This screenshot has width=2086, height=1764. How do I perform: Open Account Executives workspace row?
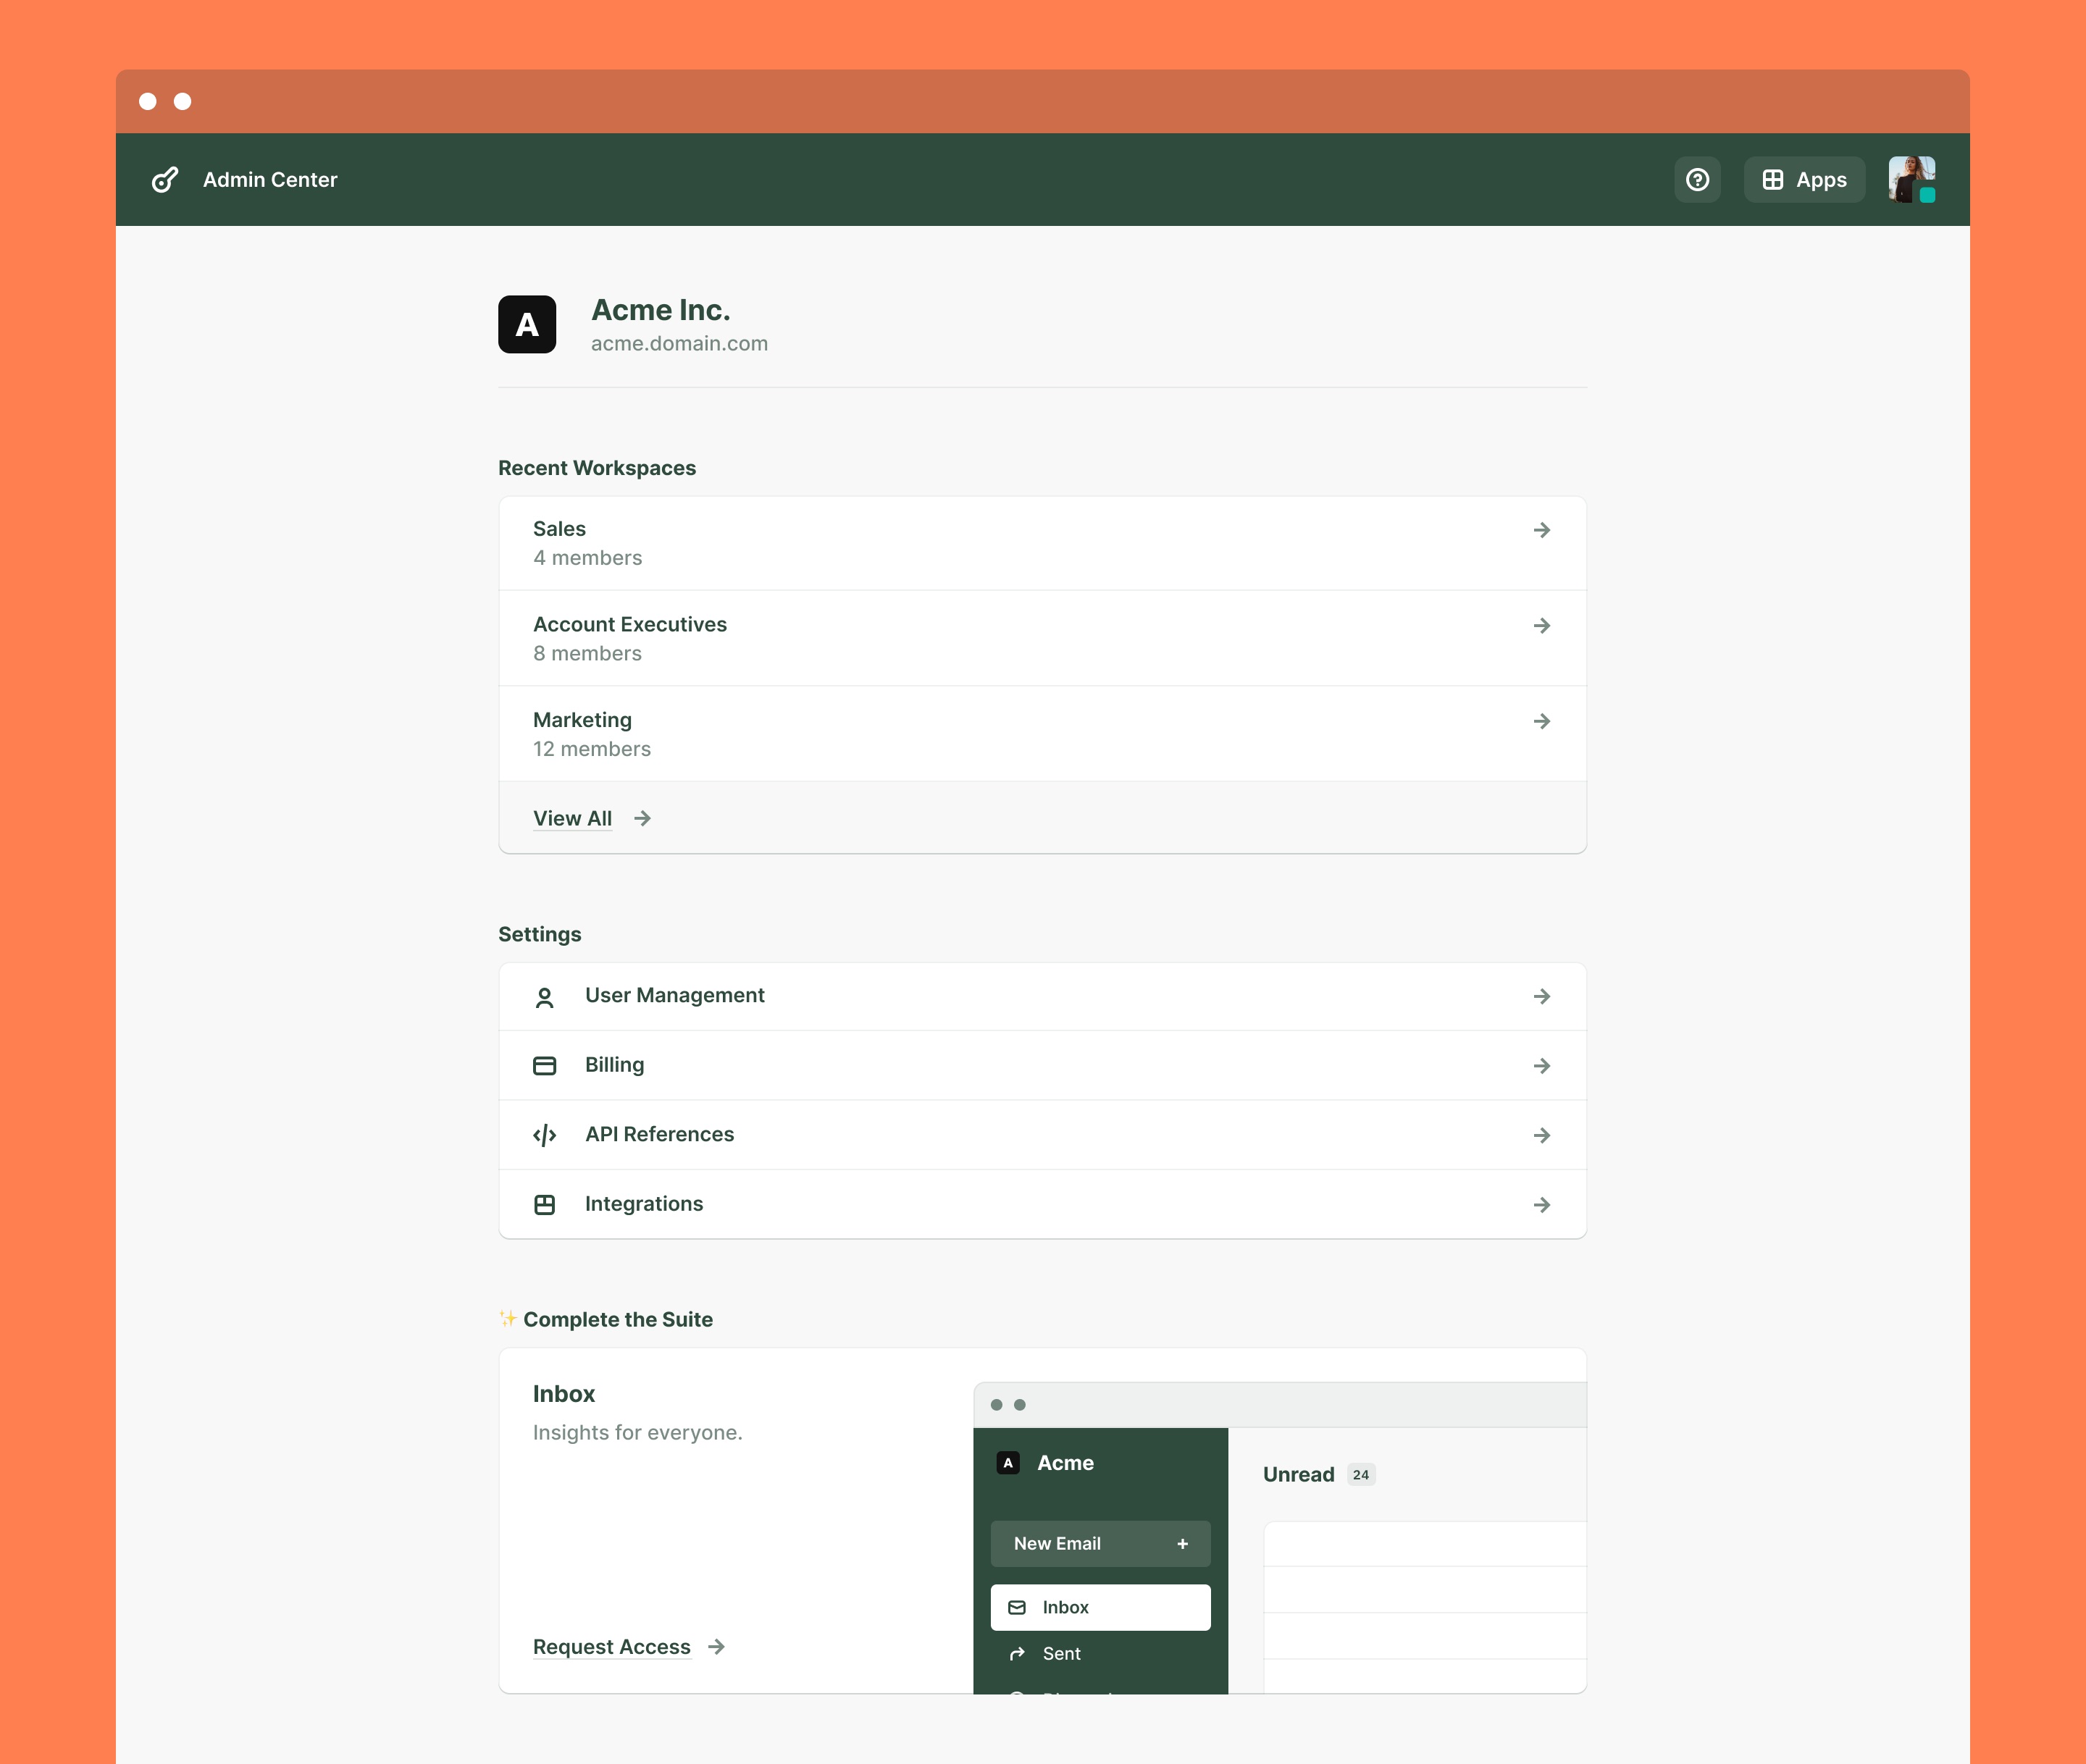point(1041,638)
